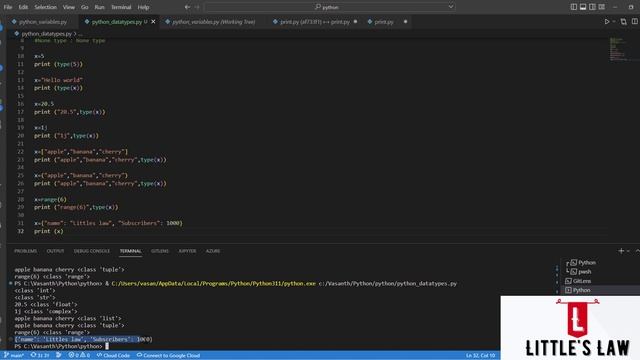The height and width of the screenshot is (360, 640).
Task: Click the python.exe path link in terminal
Action: (213, 283)
